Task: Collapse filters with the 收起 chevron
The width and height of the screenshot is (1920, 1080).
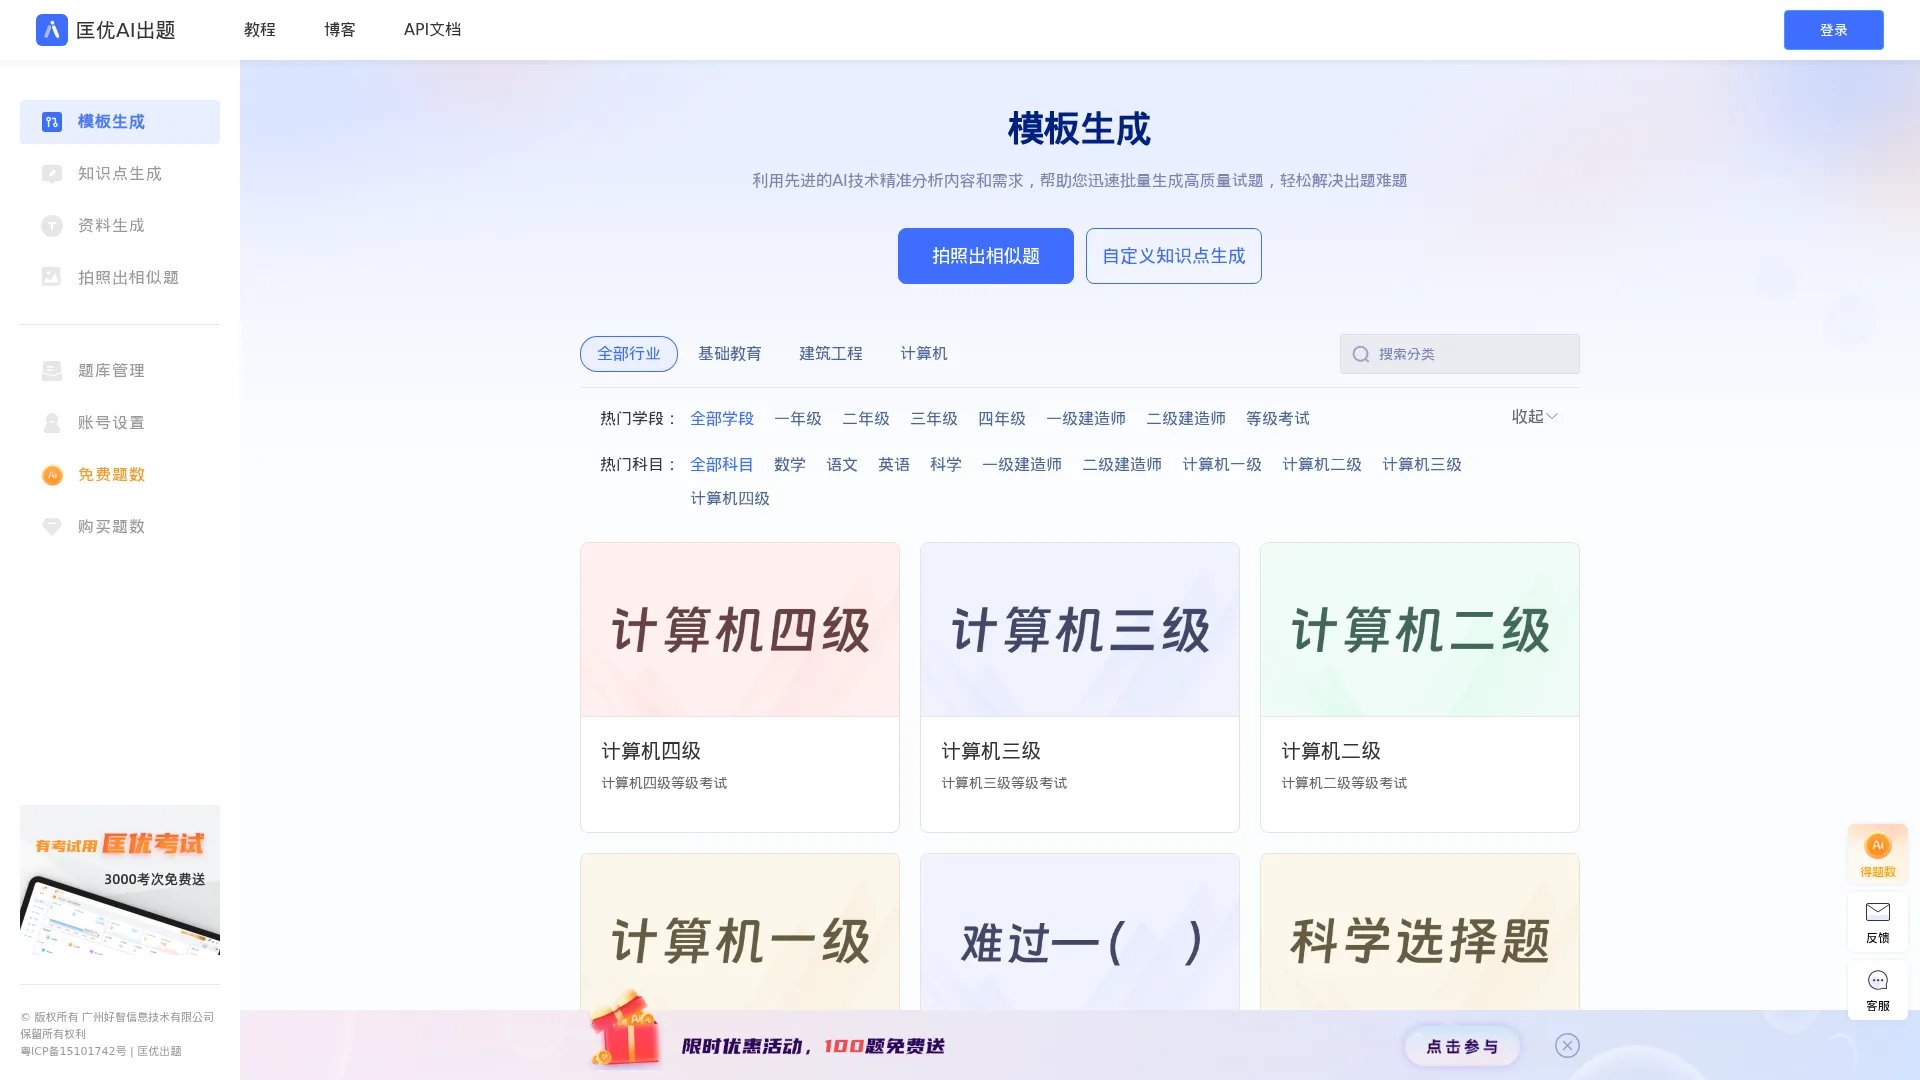Action: click(1552, 416)
